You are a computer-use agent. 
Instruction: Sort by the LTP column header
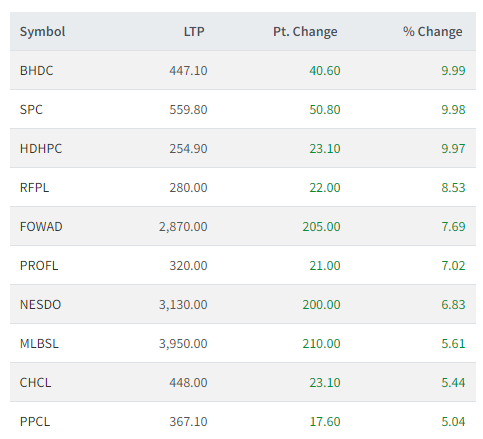[x=194, y=32]
